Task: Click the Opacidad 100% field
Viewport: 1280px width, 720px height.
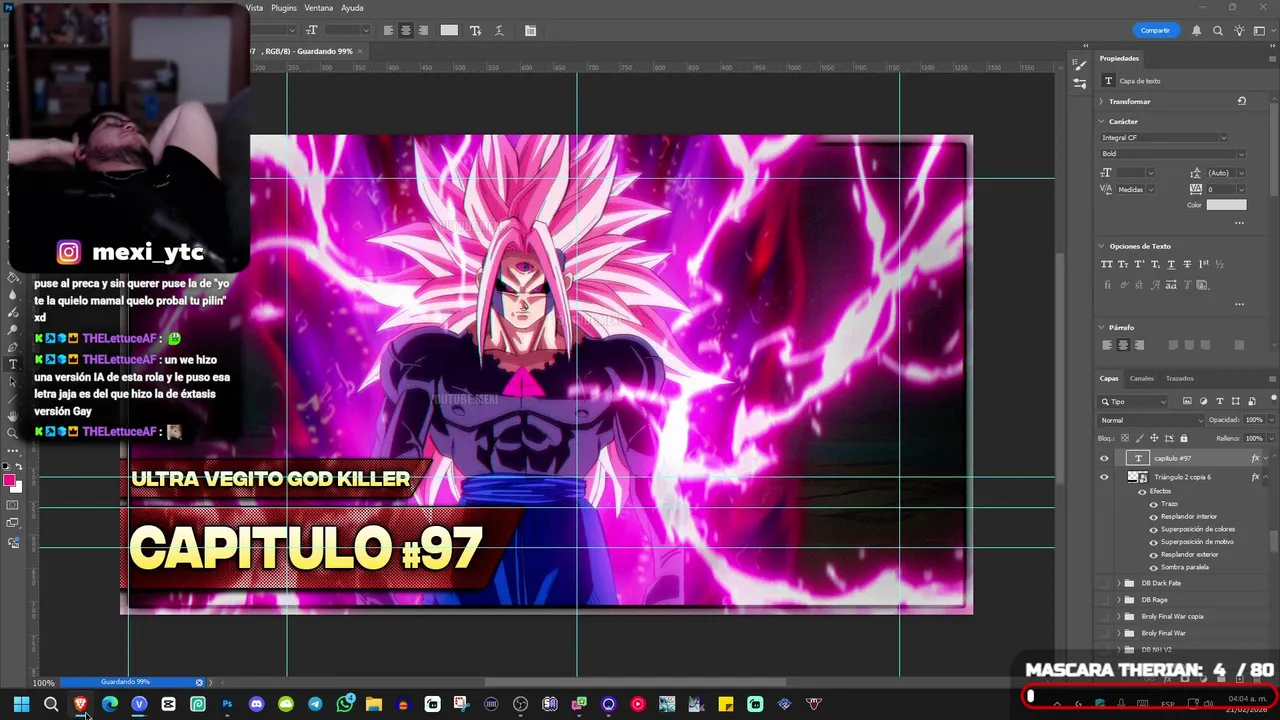Action: tap(1254, 420)
